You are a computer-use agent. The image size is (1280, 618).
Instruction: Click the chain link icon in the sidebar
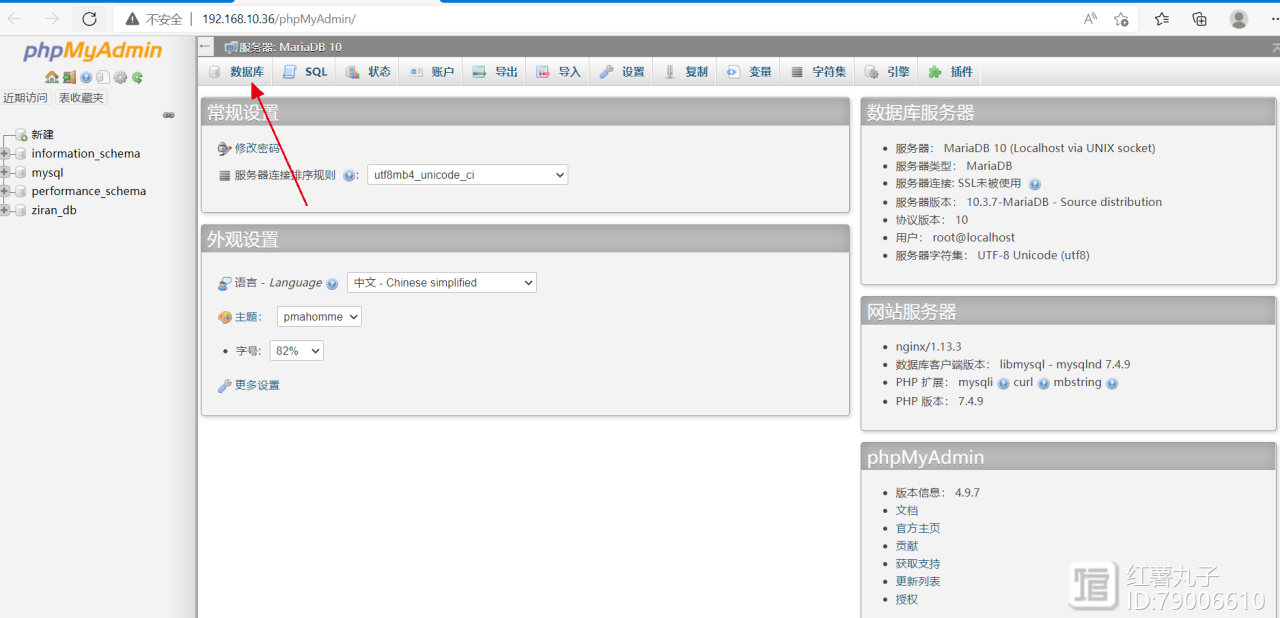[x=169, y=115]
